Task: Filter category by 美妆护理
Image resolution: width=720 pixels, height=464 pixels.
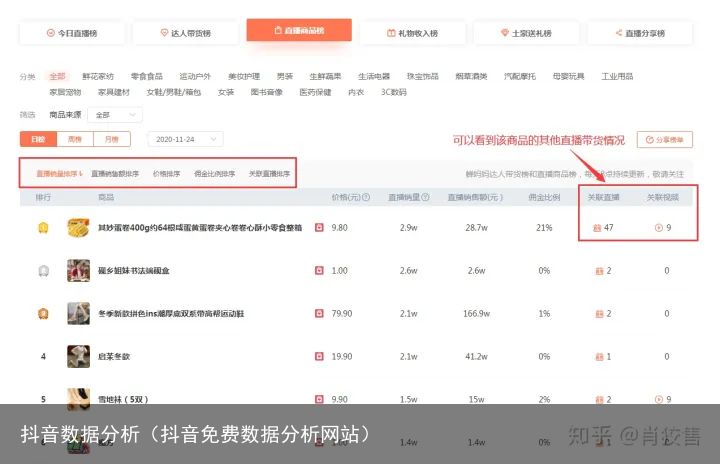Action: tap(244, 76)
